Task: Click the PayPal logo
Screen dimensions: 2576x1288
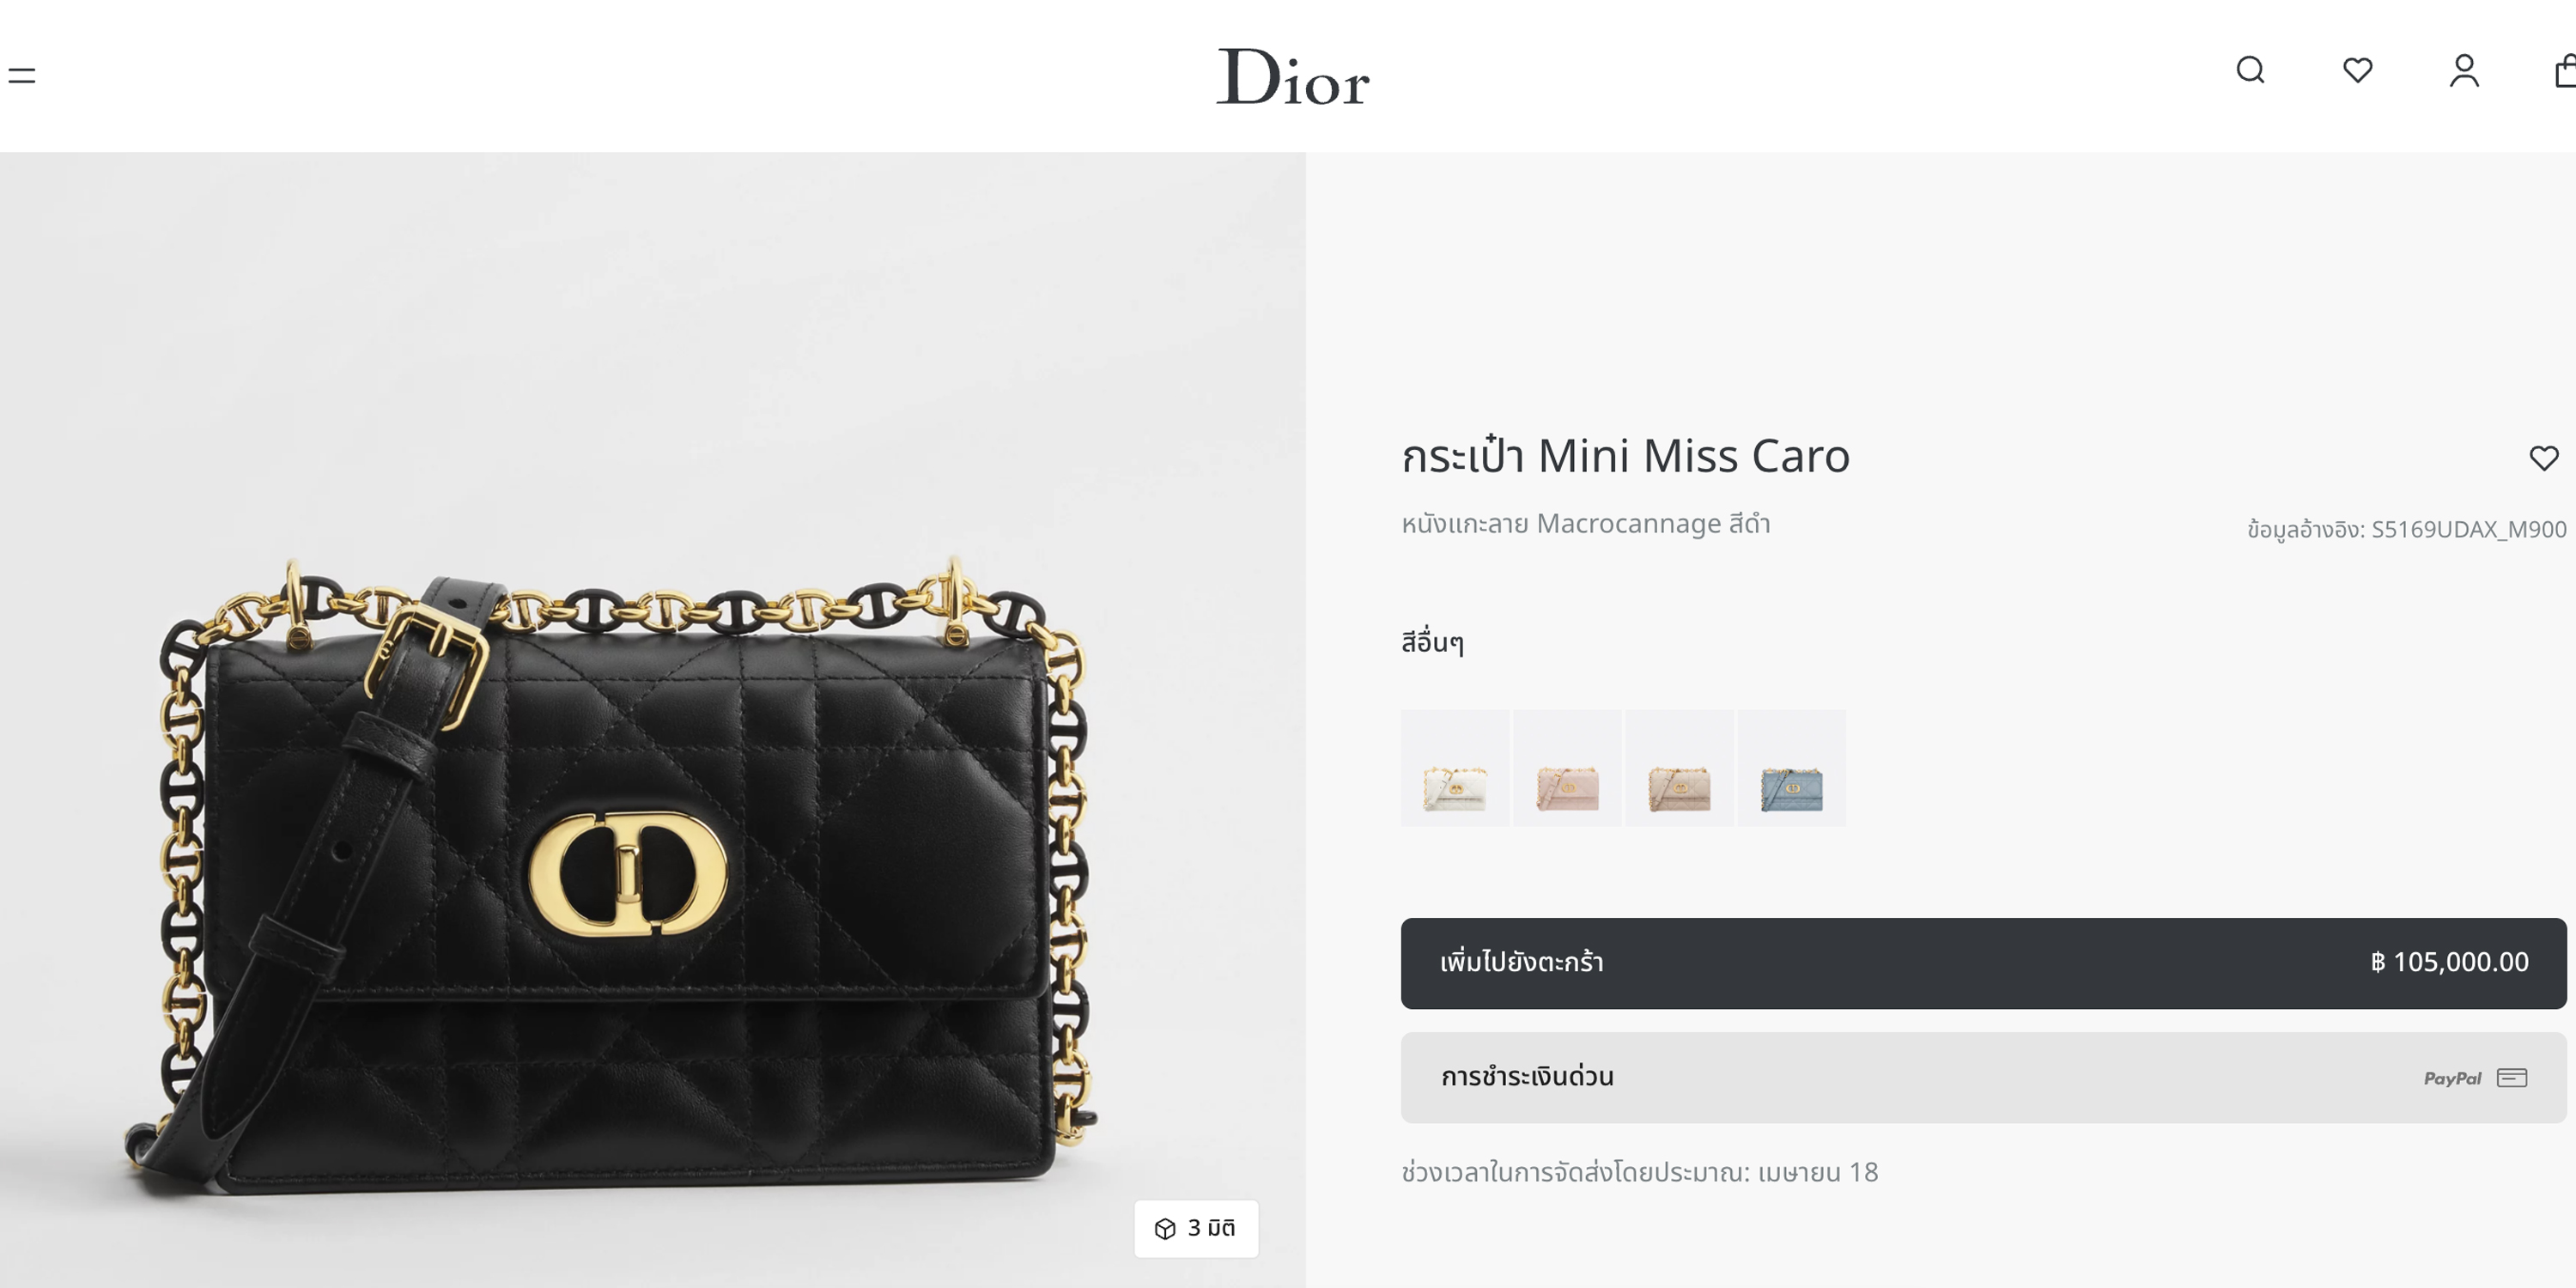Action: (x=2452, y=1078)
